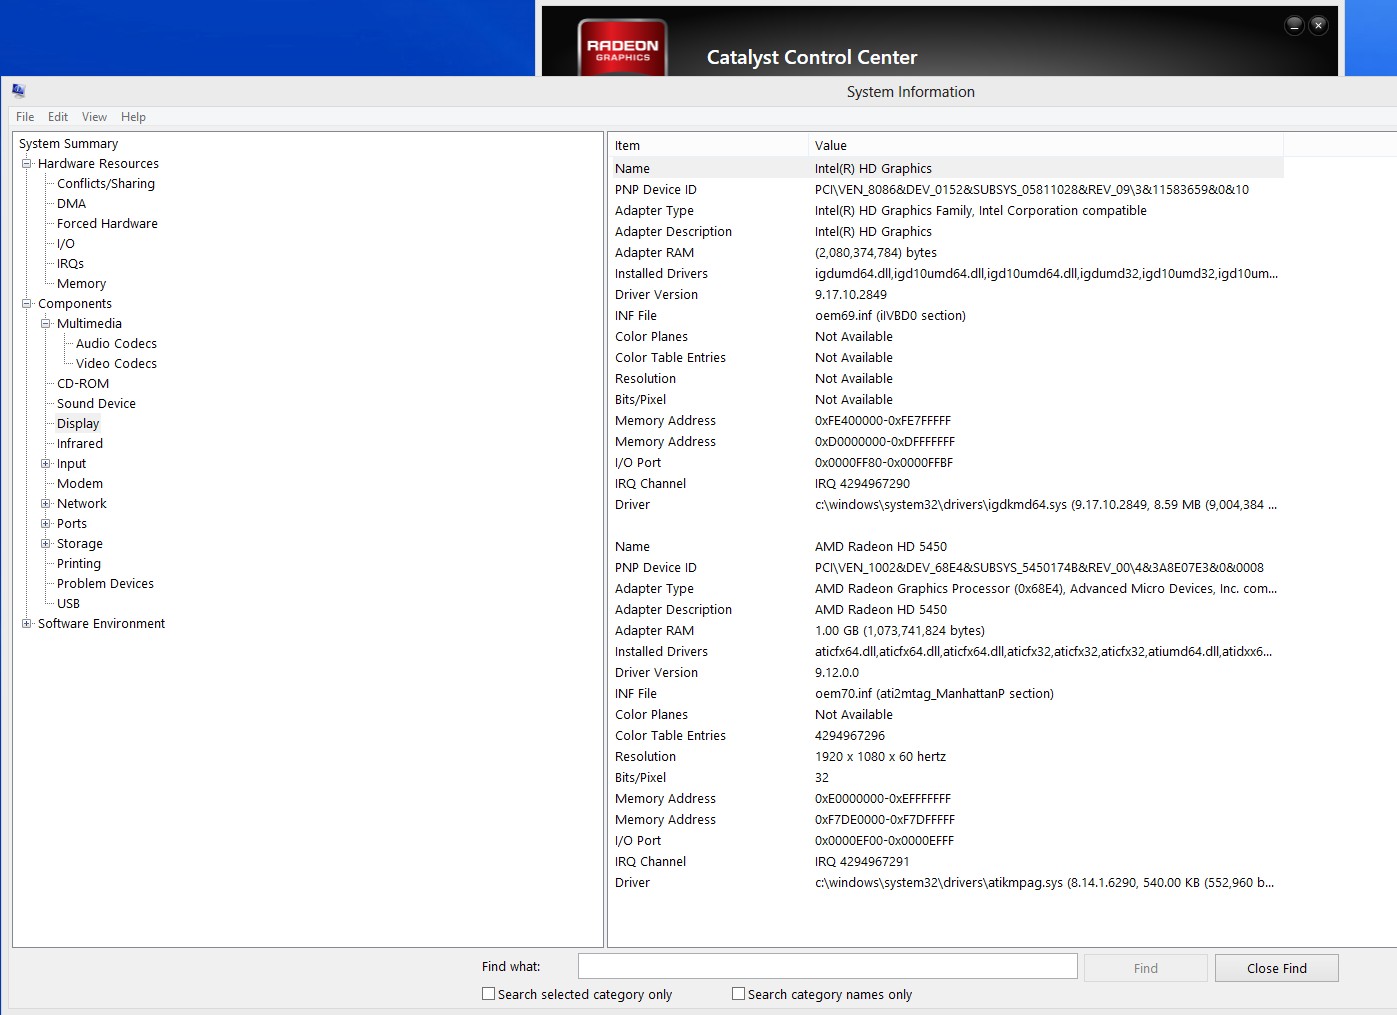The height and width of the screenshot is (1015, 1397).
Task: Expand the Input node
Action: coord(46,463)
